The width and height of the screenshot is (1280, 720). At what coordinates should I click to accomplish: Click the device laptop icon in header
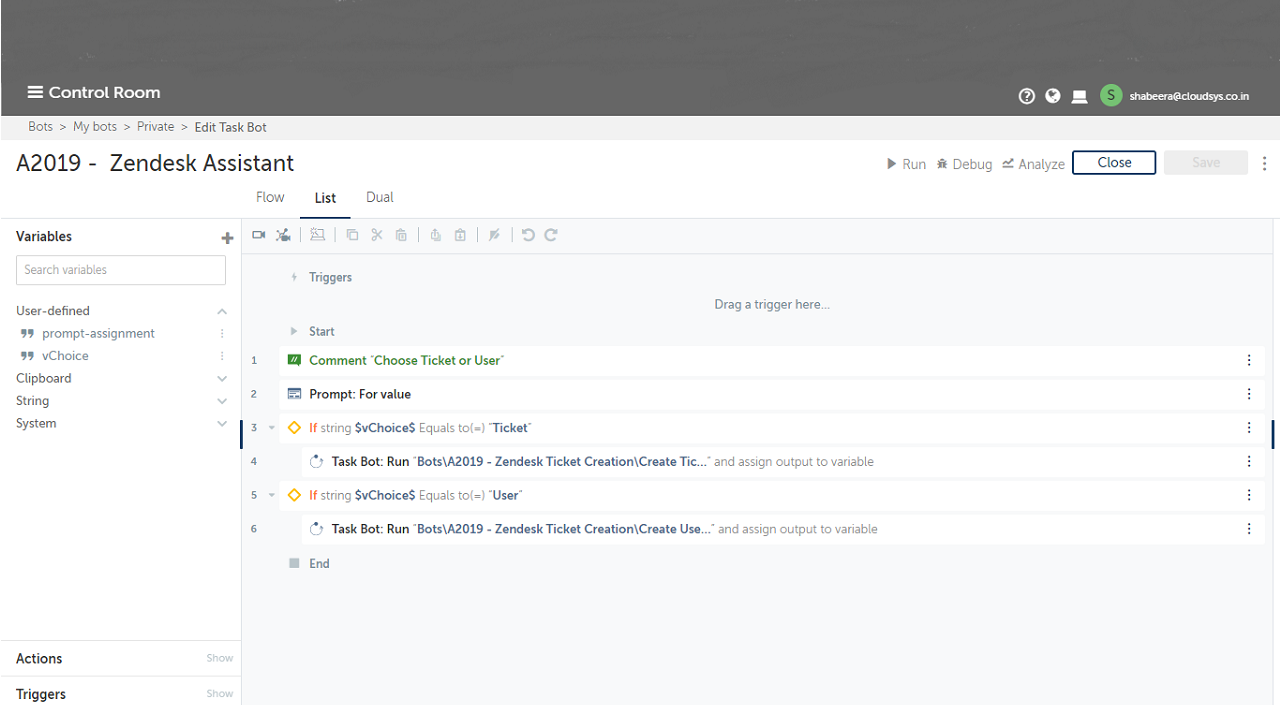tap(1079, 97)
